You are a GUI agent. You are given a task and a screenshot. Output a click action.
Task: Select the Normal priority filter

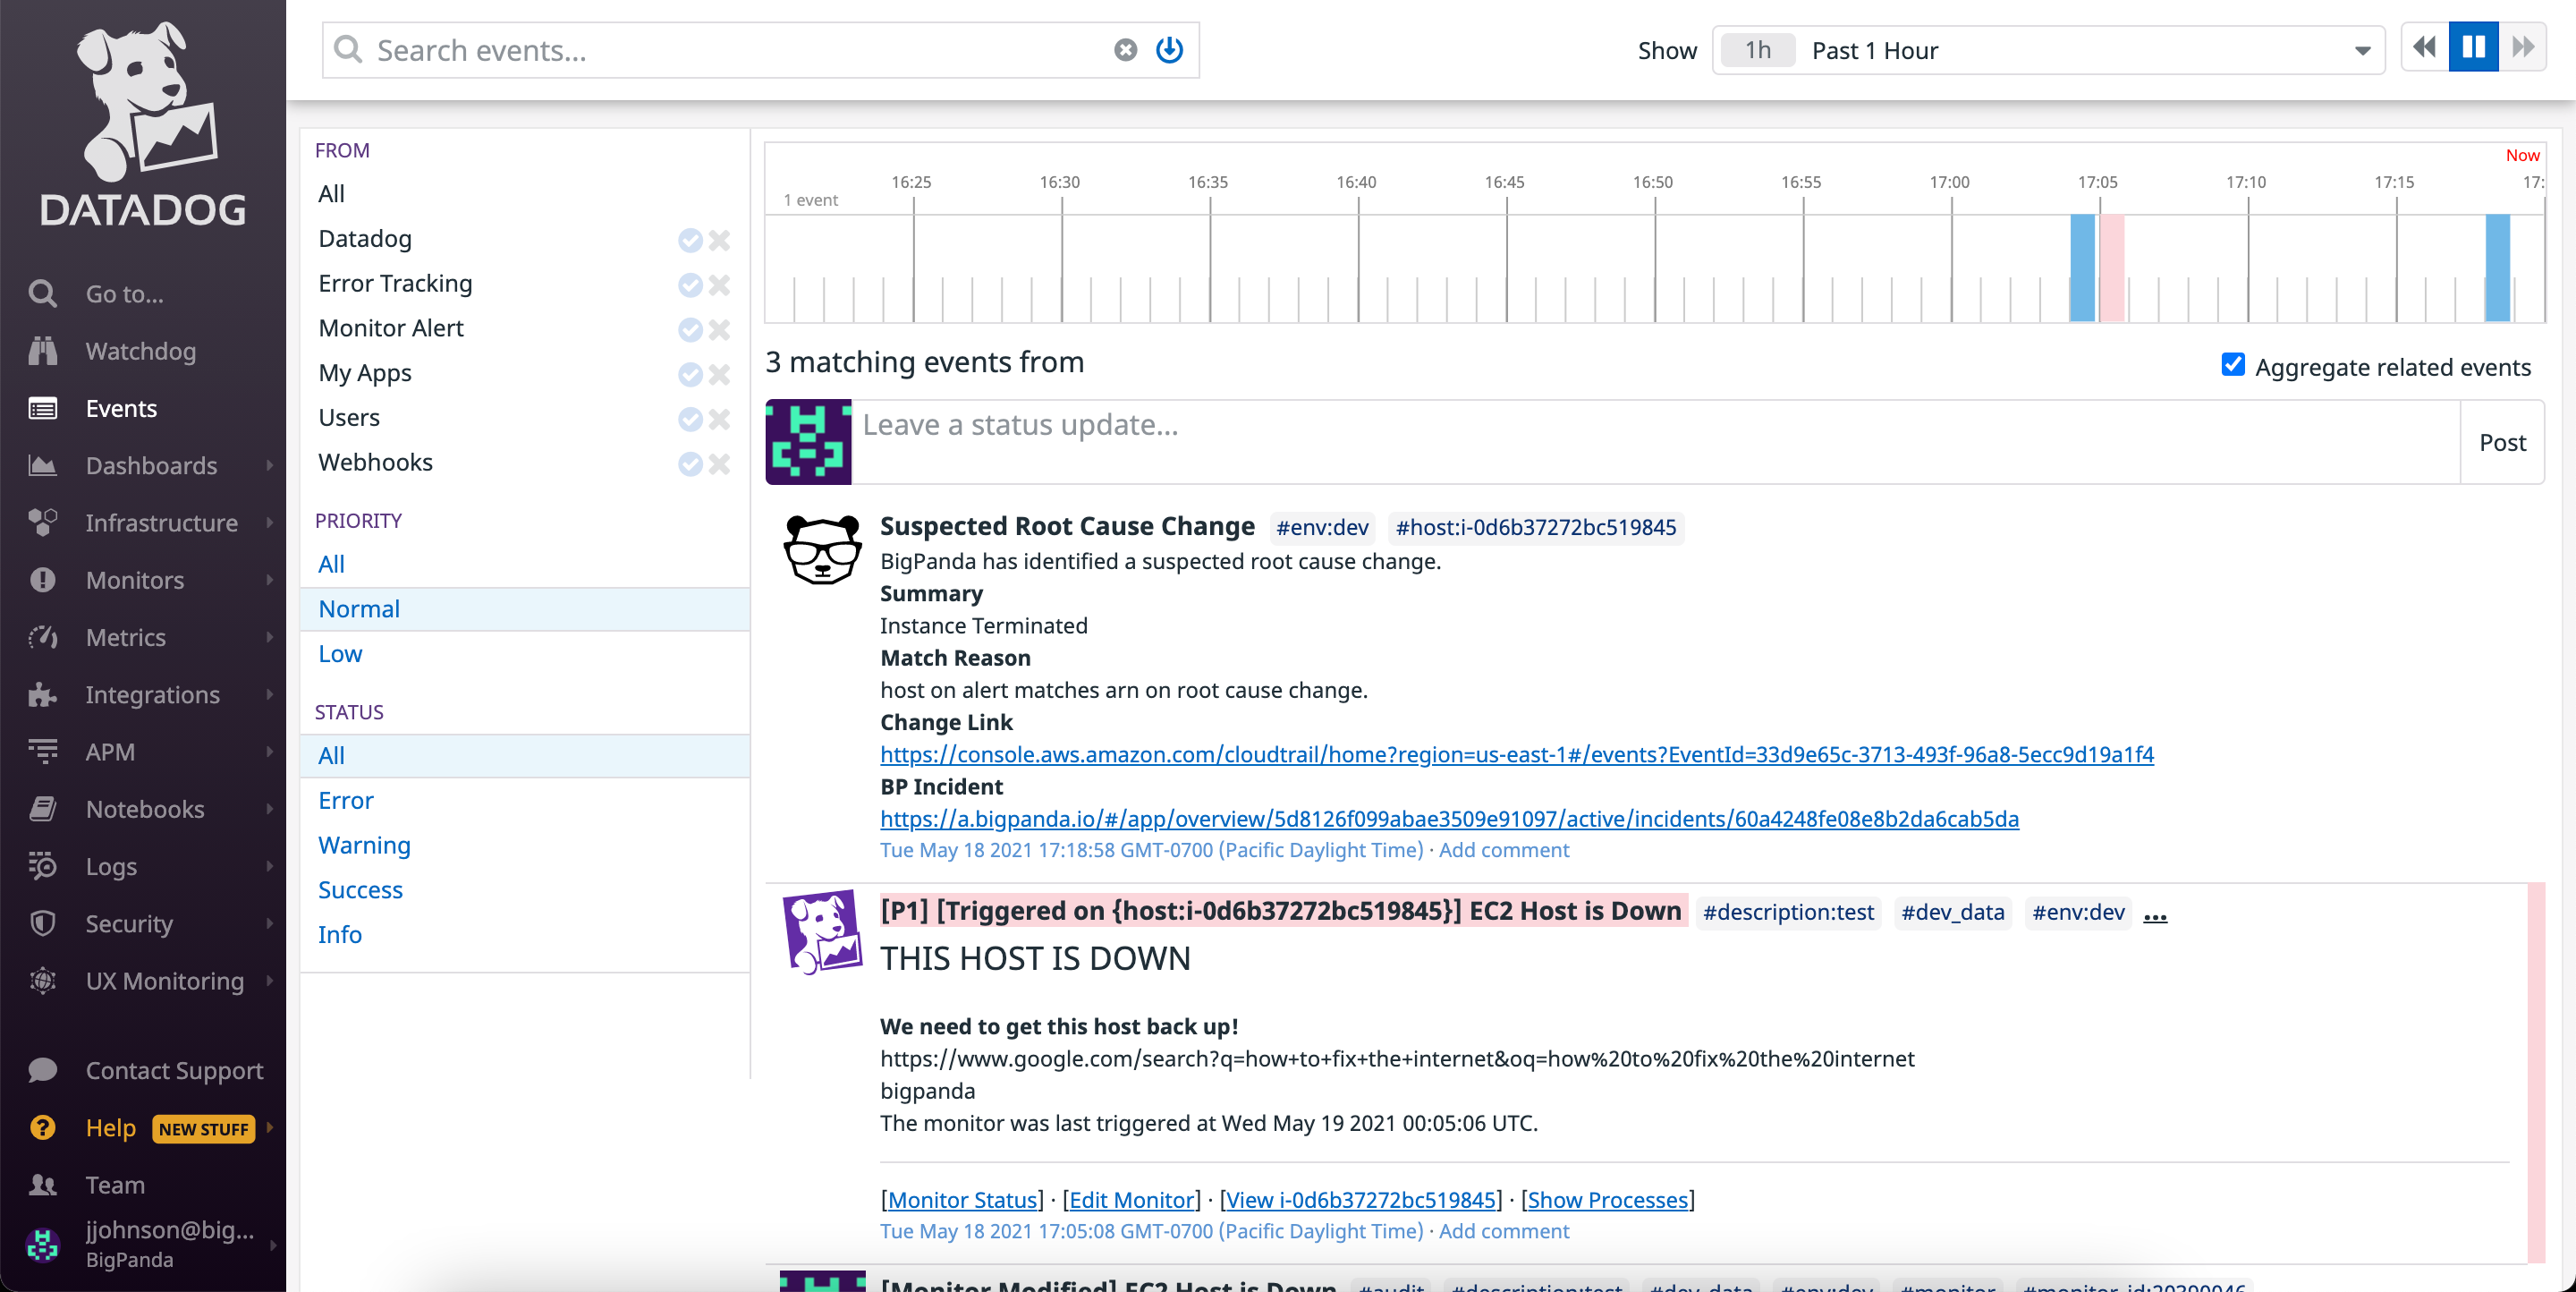(x=359, y=608)
